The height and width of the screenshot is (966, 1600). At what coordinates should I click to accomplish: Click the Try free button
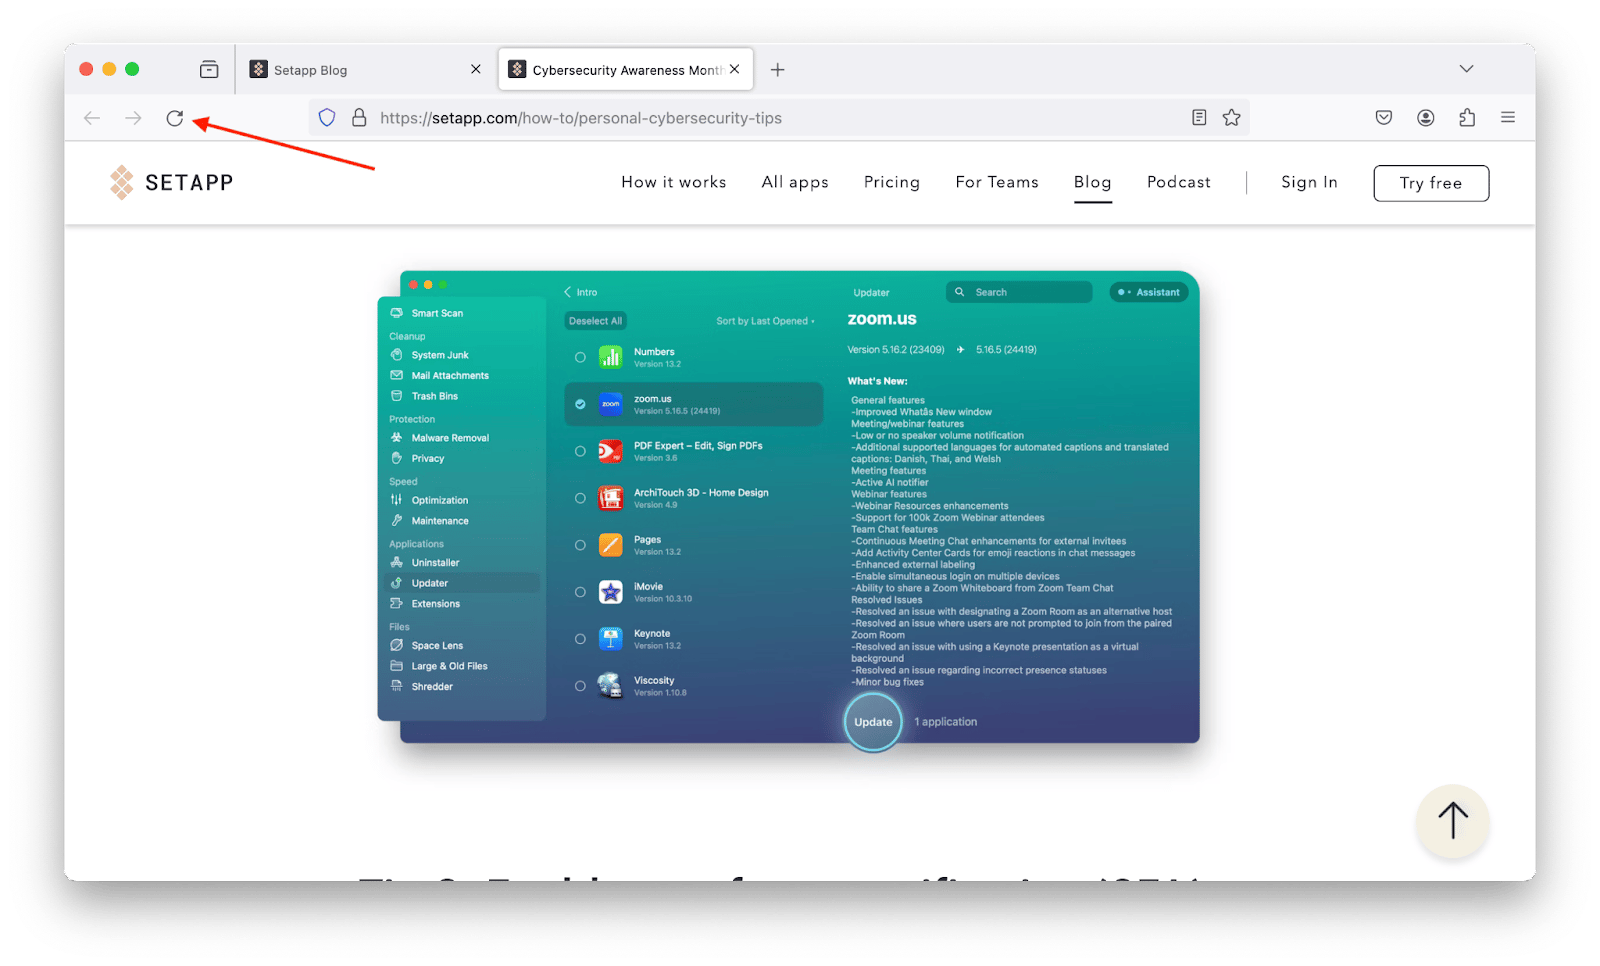pyautogui.click(x=1431, y=183)
